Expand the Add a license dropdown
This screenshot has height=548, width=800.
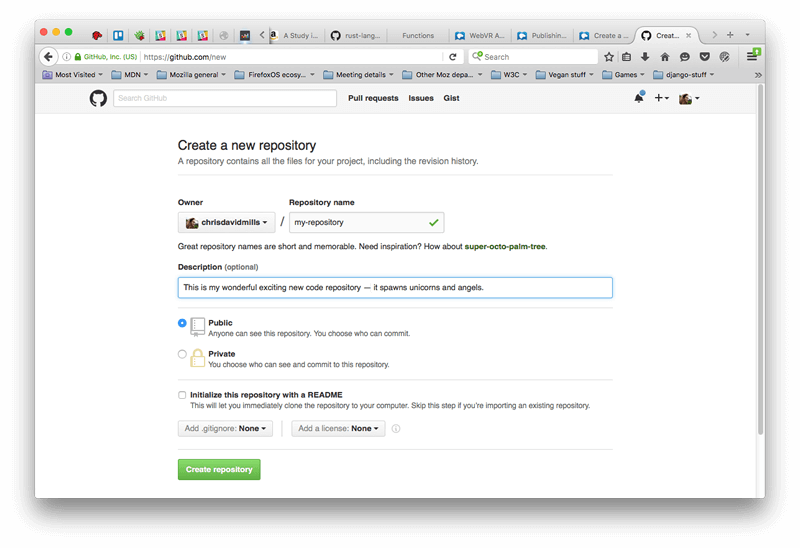coord(338,429)
